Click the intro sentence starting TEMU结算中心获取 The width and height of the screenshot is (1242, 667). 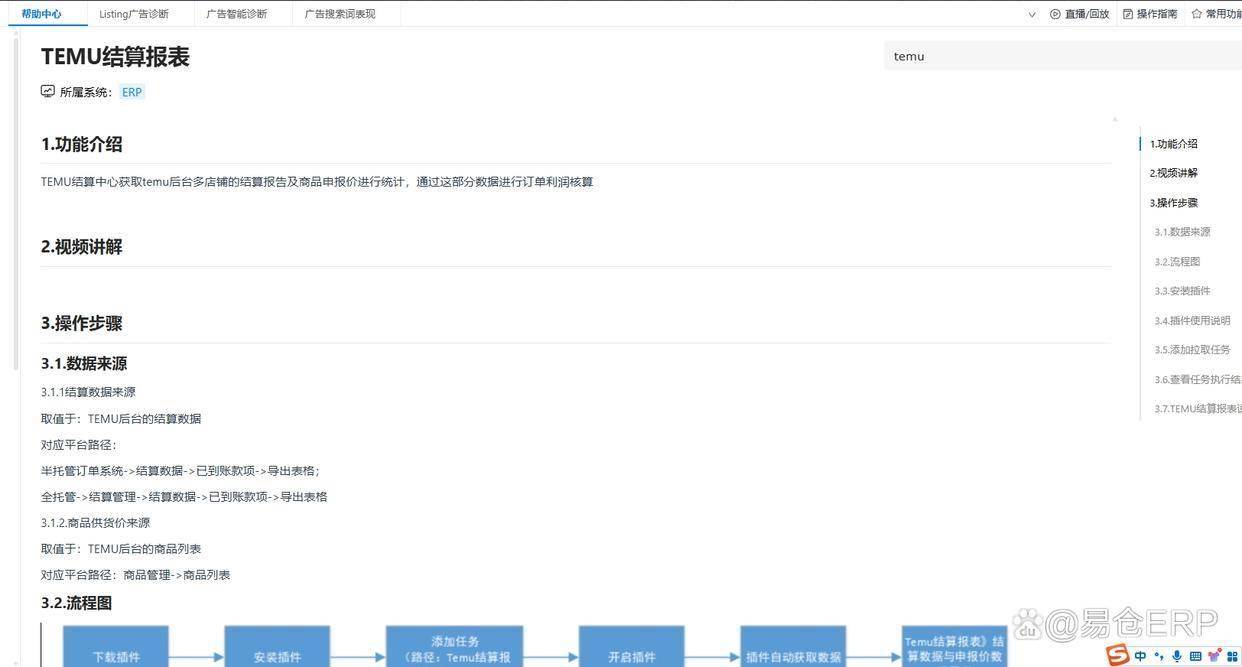tap(317, 182)
